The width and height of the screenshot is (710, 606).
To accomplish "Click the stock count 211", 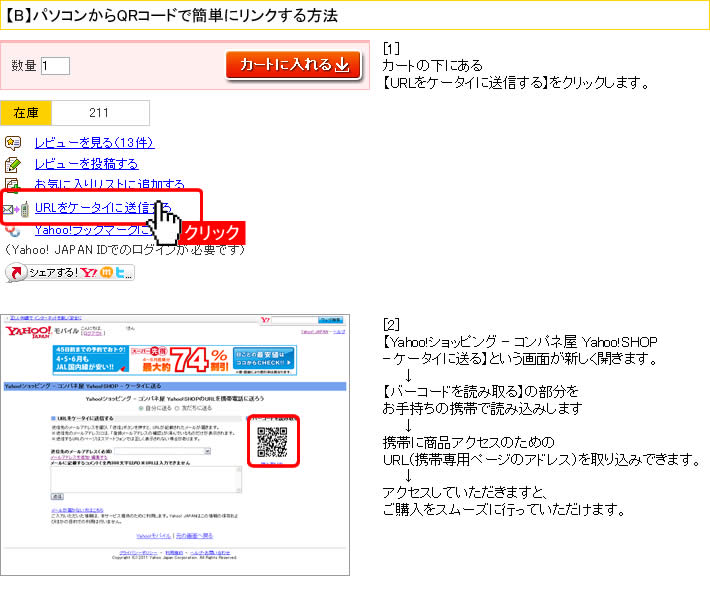I will point(99,113).
